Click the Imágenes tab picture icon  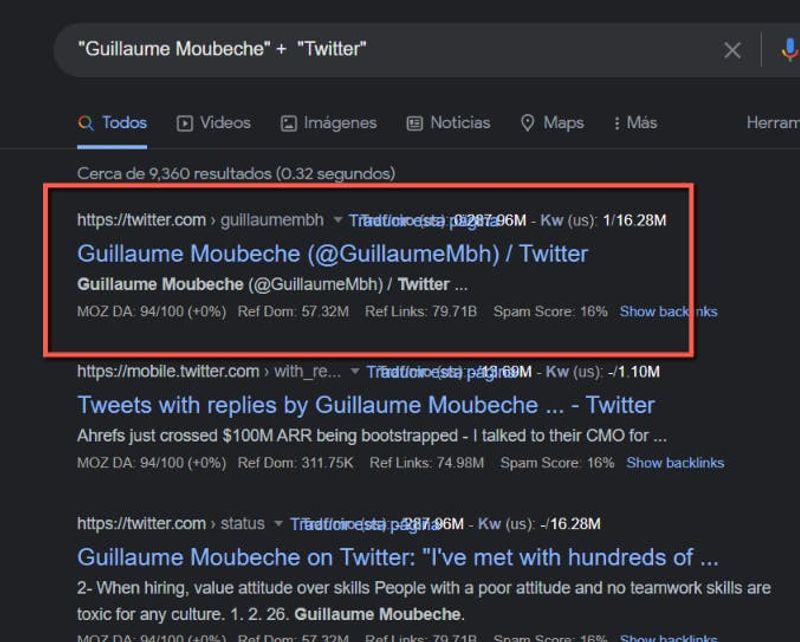[x=289, y=124]
